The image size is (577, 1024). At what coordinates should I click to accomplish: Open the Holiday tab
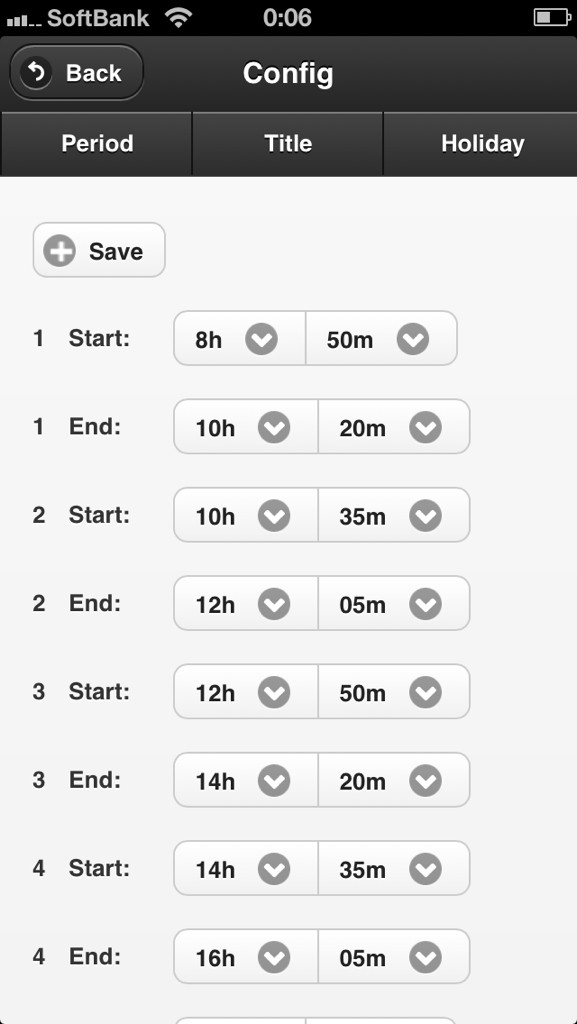click(x=481, y=144)
